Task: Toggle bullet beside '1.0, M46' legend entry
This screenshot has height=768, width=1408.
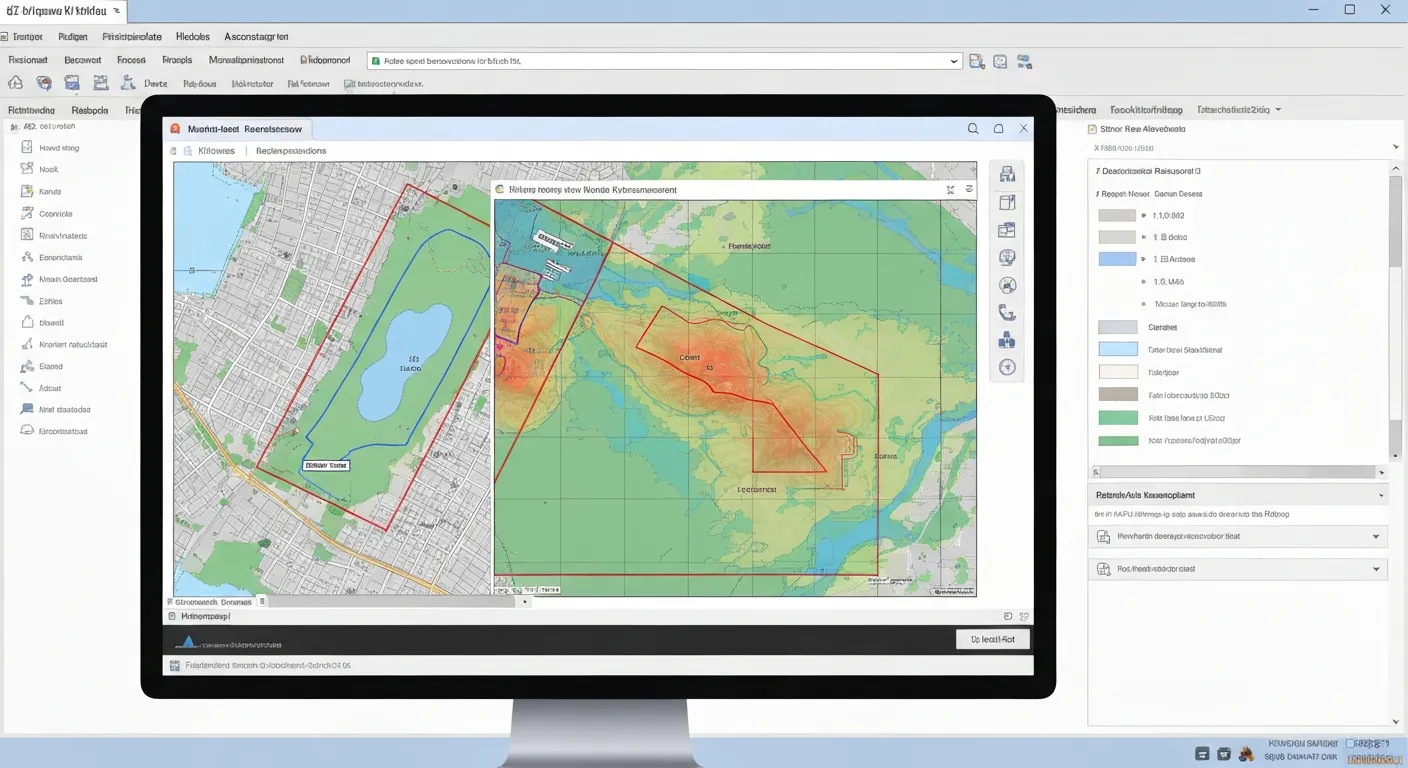Action: (x=1144, y=282)
